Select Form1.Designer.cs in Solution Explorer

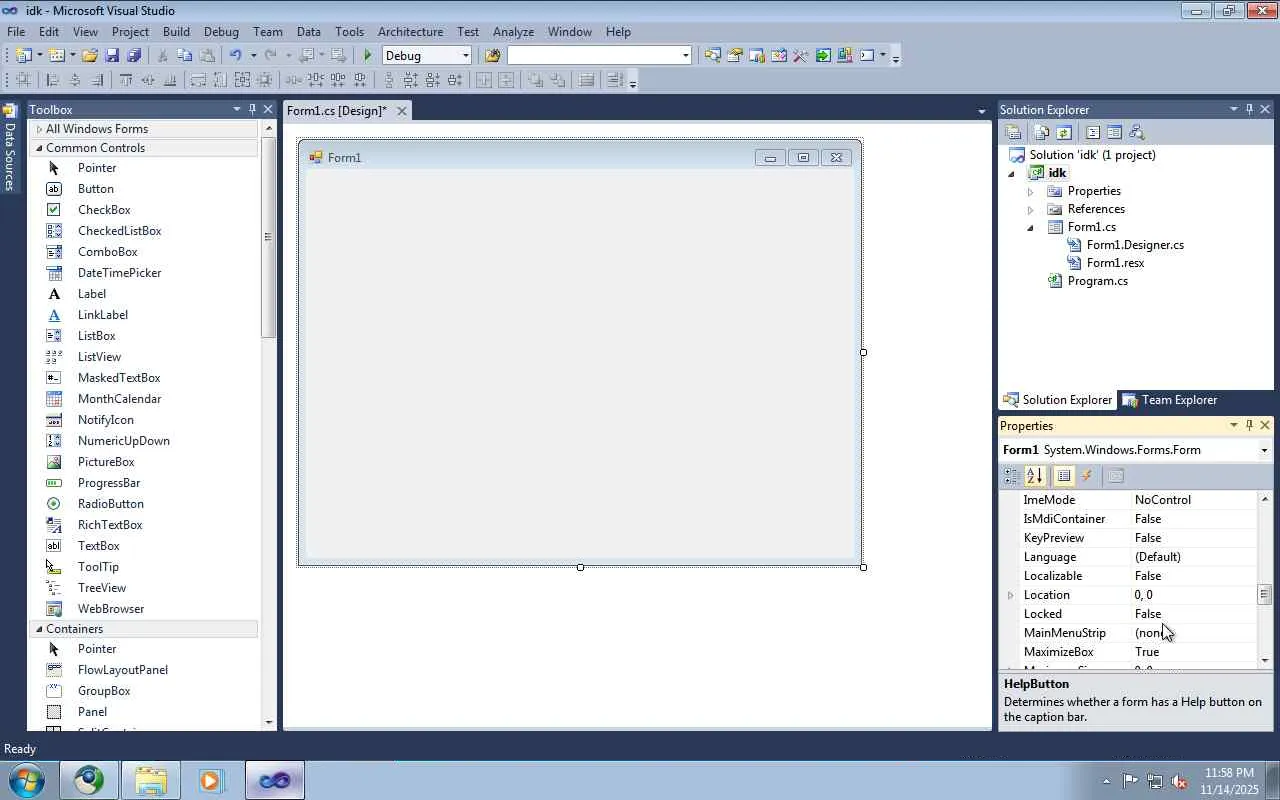tap(1135, 245)
